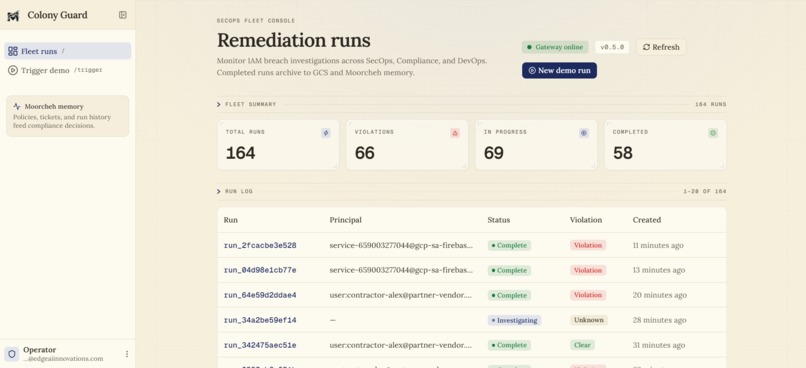The image size is (806, 368).
Task: Click the Unknown violation badge
Action: [589, 320]
